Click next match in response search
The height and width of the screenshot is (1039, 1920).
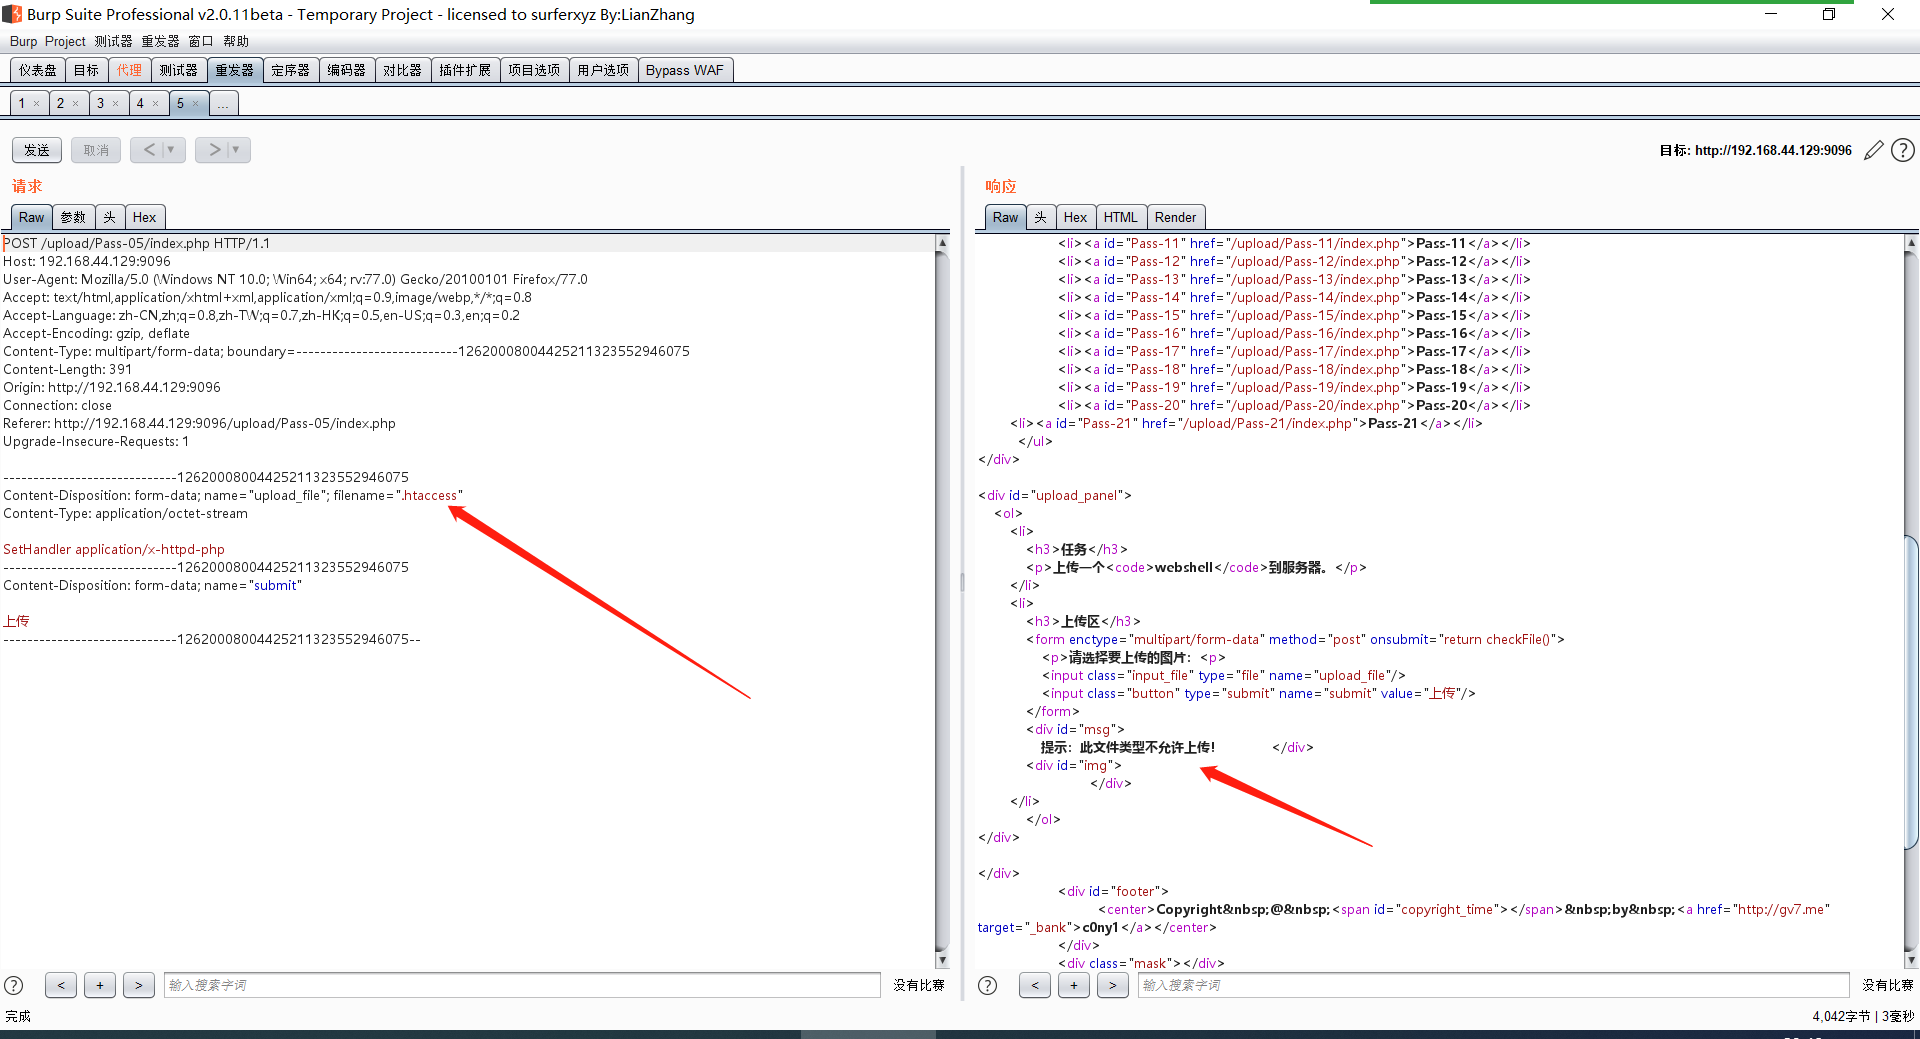pyautogui.click(x=1113, y=985)
